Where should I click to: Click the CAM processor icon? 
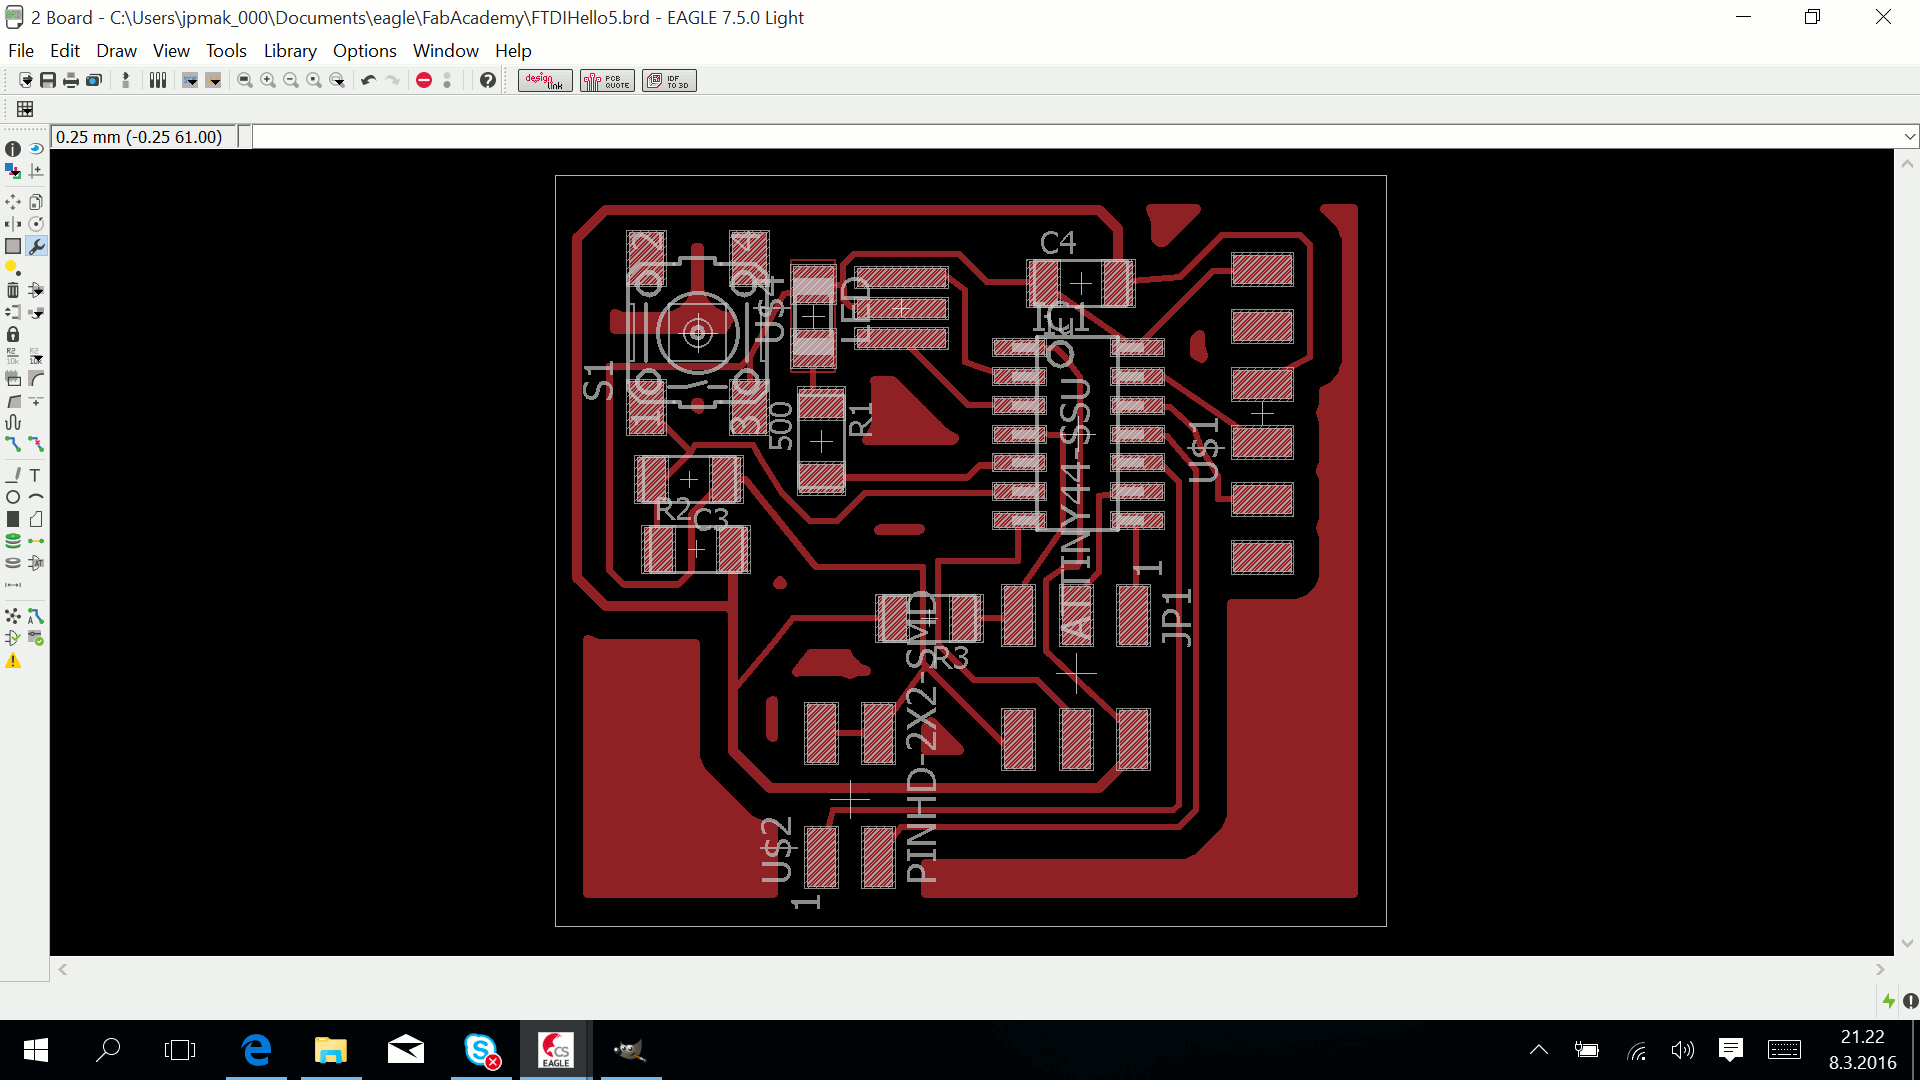pyautogui.click(x=94, y=80)
